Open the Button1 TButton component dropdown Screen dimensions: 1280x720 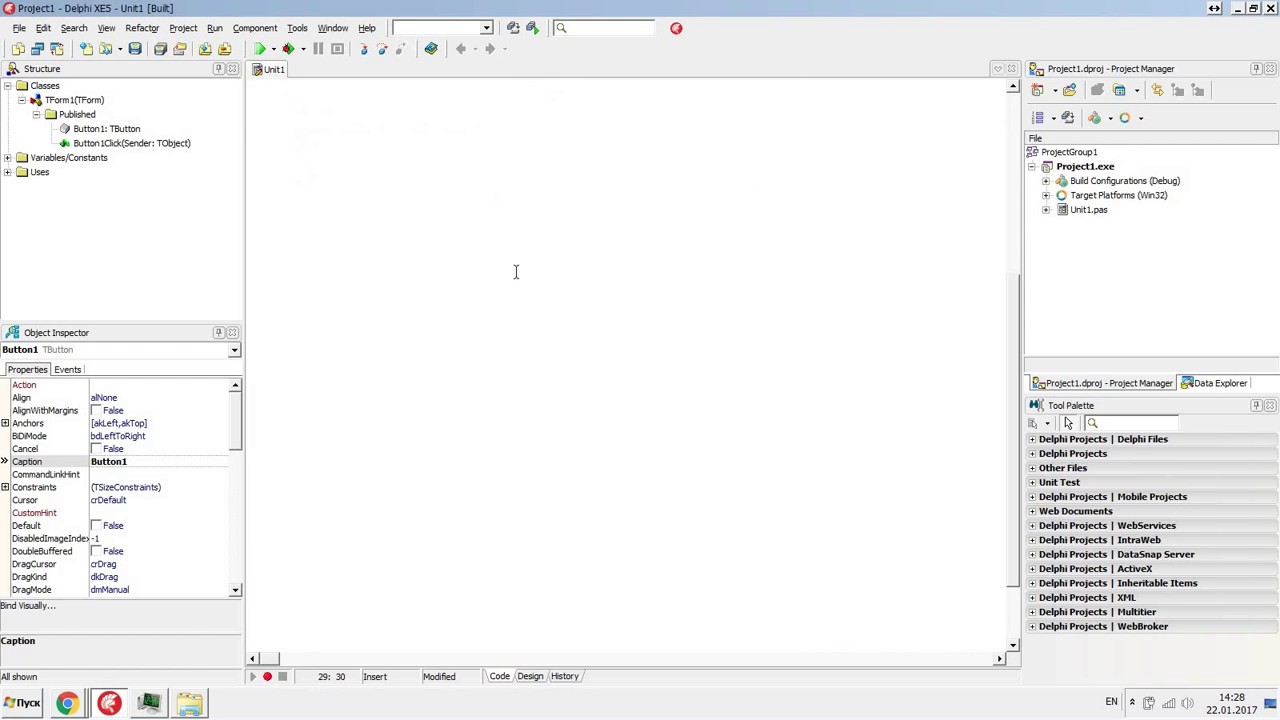tap(234, 350)
